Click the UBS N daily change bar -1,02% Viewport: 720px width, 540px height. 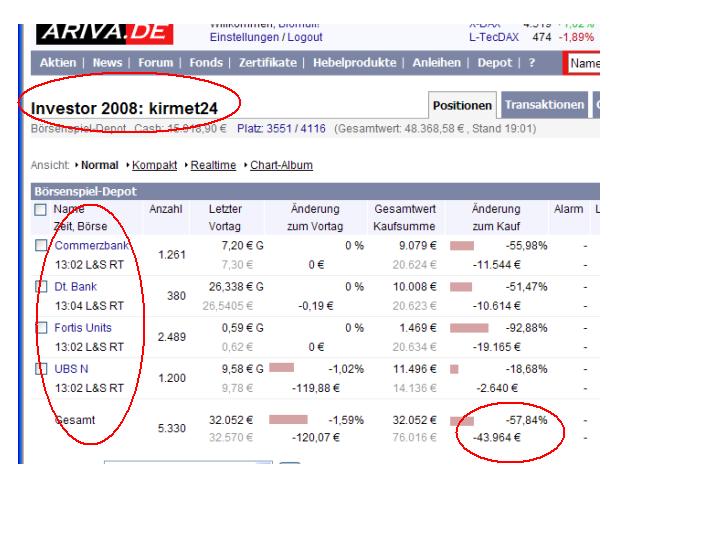pyautogui.click(x=281, y=367)
